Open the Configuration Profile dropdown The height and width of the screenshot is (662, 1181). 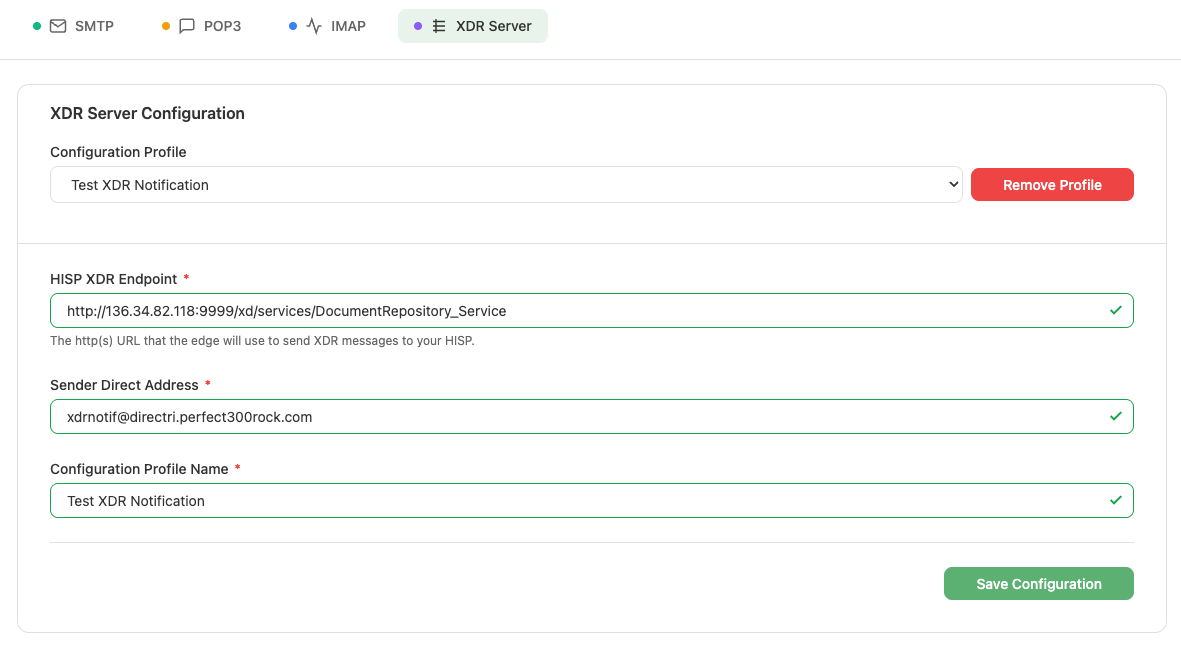(x=506, y=185)
